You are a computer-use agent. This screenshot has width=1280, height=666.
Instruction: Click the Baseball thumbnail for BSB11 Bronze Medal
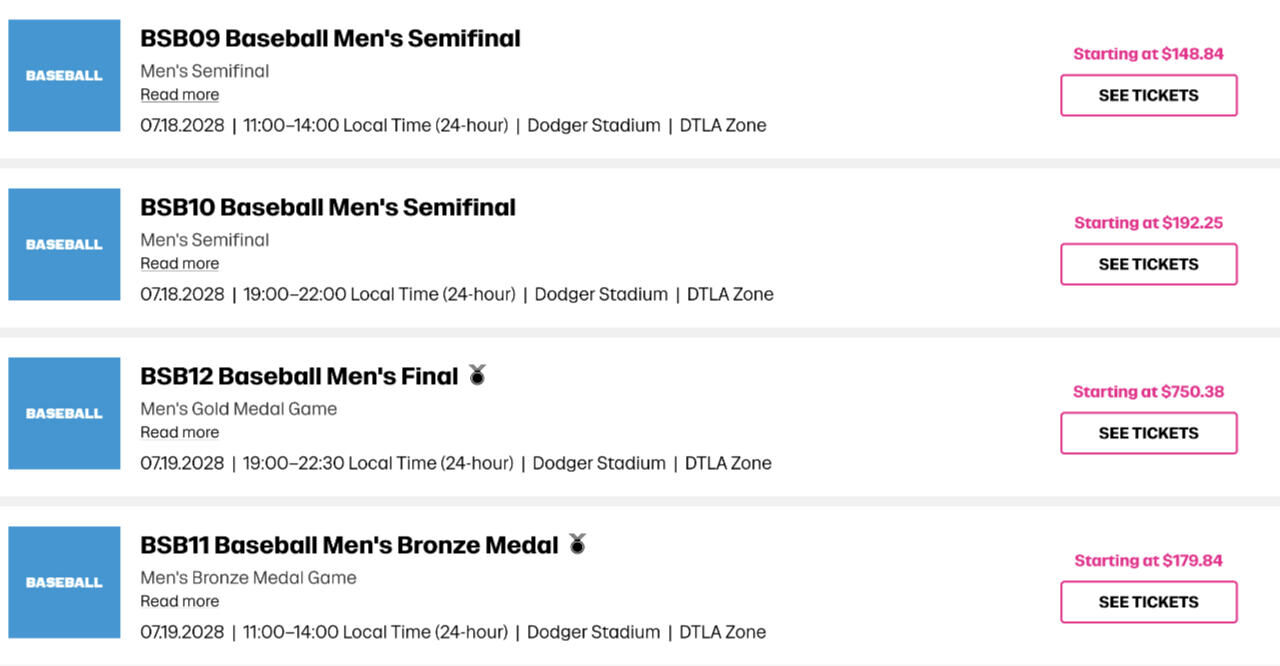pos(64,582)
